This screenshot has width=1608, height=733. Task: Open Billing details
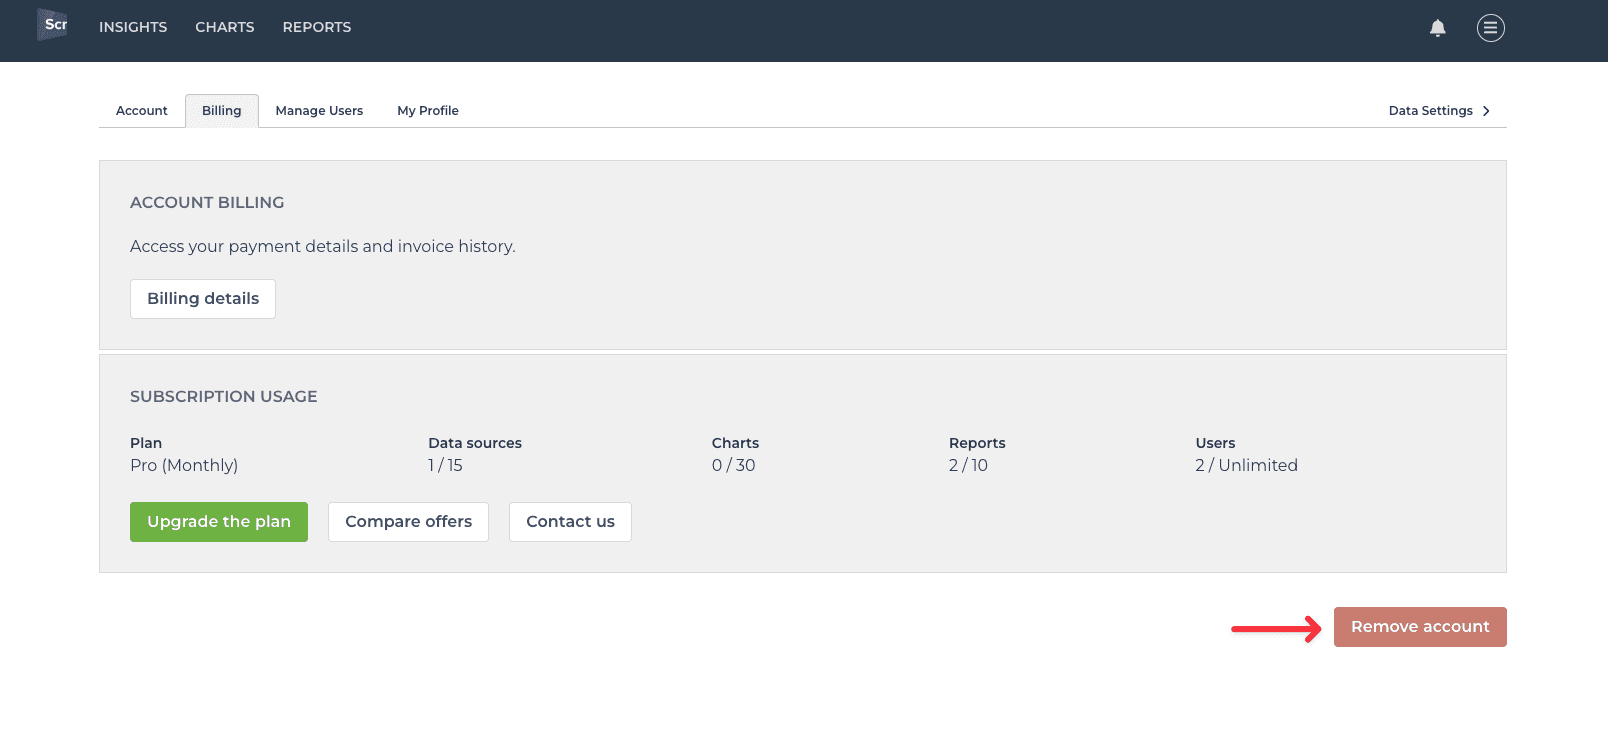[203, 299]
